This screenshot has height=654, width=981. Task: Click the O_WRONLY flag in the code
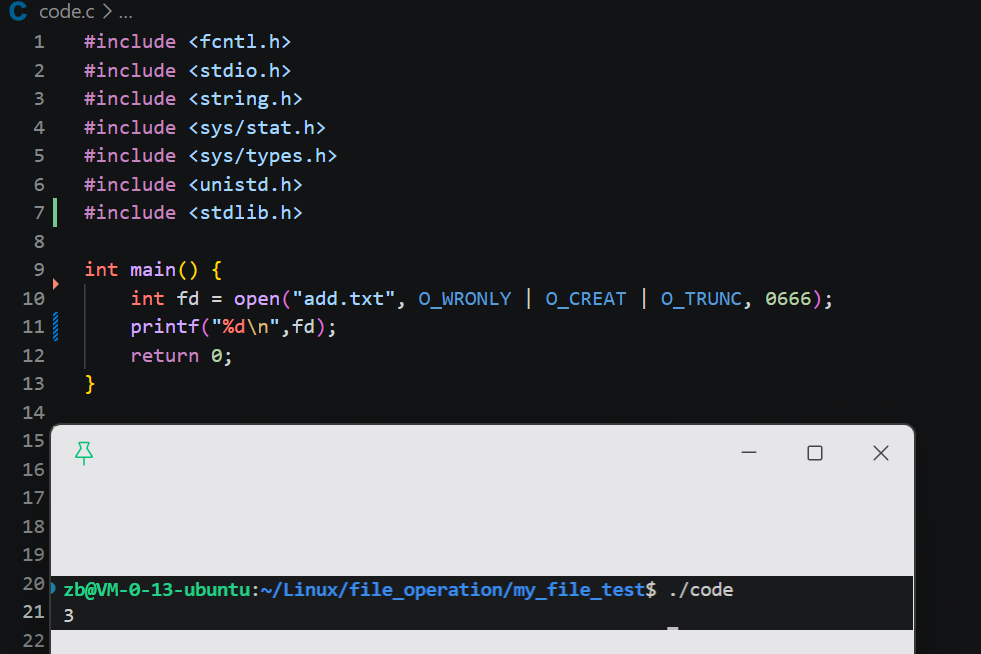pos(464,299)
